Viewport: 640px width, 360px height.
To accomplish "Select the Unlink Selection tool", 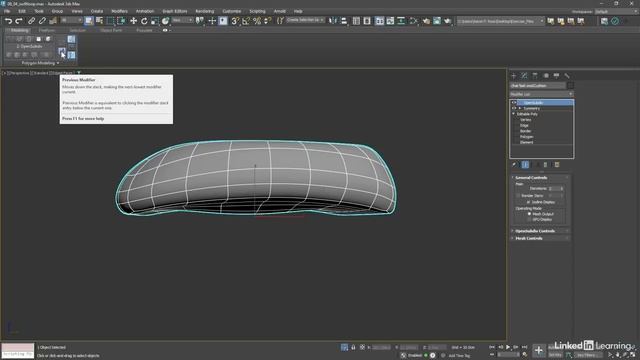I will 42,21.
